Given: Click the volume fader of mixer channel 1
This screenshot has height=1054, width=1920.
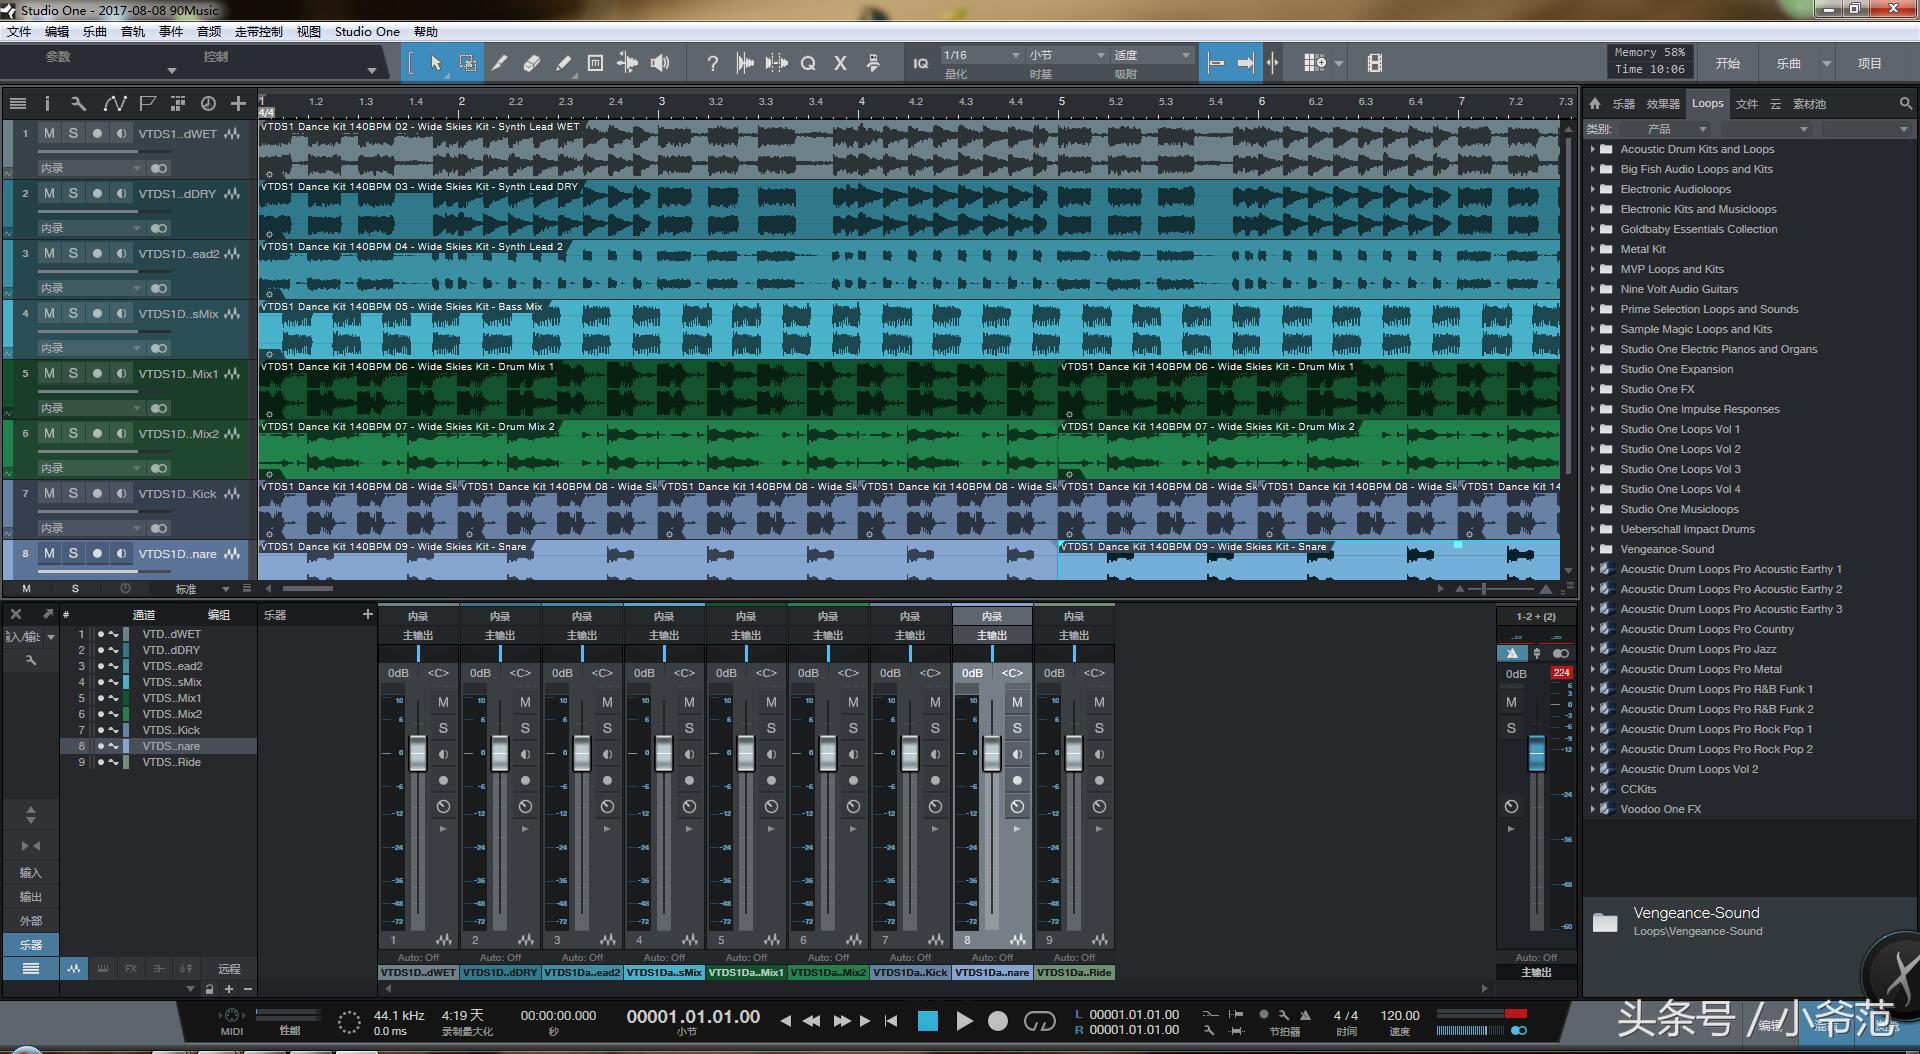Looking at the screenshot, I should click(x=418, y=753).
